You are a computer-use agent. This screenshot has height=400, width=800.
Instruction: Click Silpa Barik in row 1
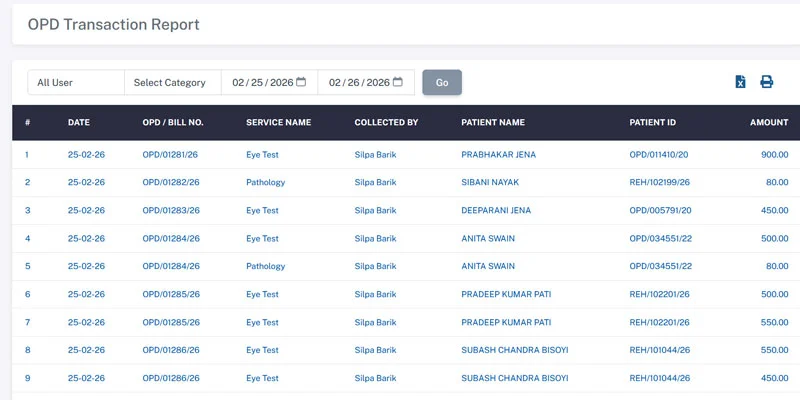pyautogui.click(x=376, y=155)
